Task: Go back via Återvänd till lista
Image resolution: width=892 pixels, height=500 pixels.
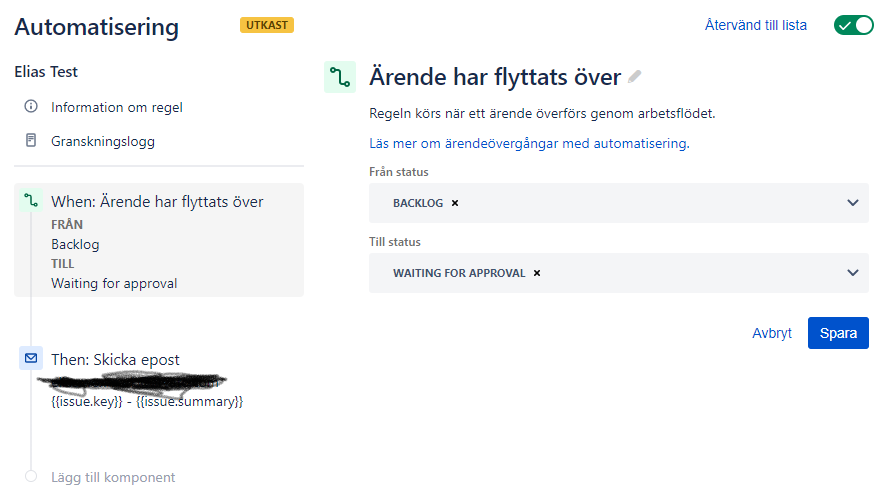Action: (x=755, y=25)
